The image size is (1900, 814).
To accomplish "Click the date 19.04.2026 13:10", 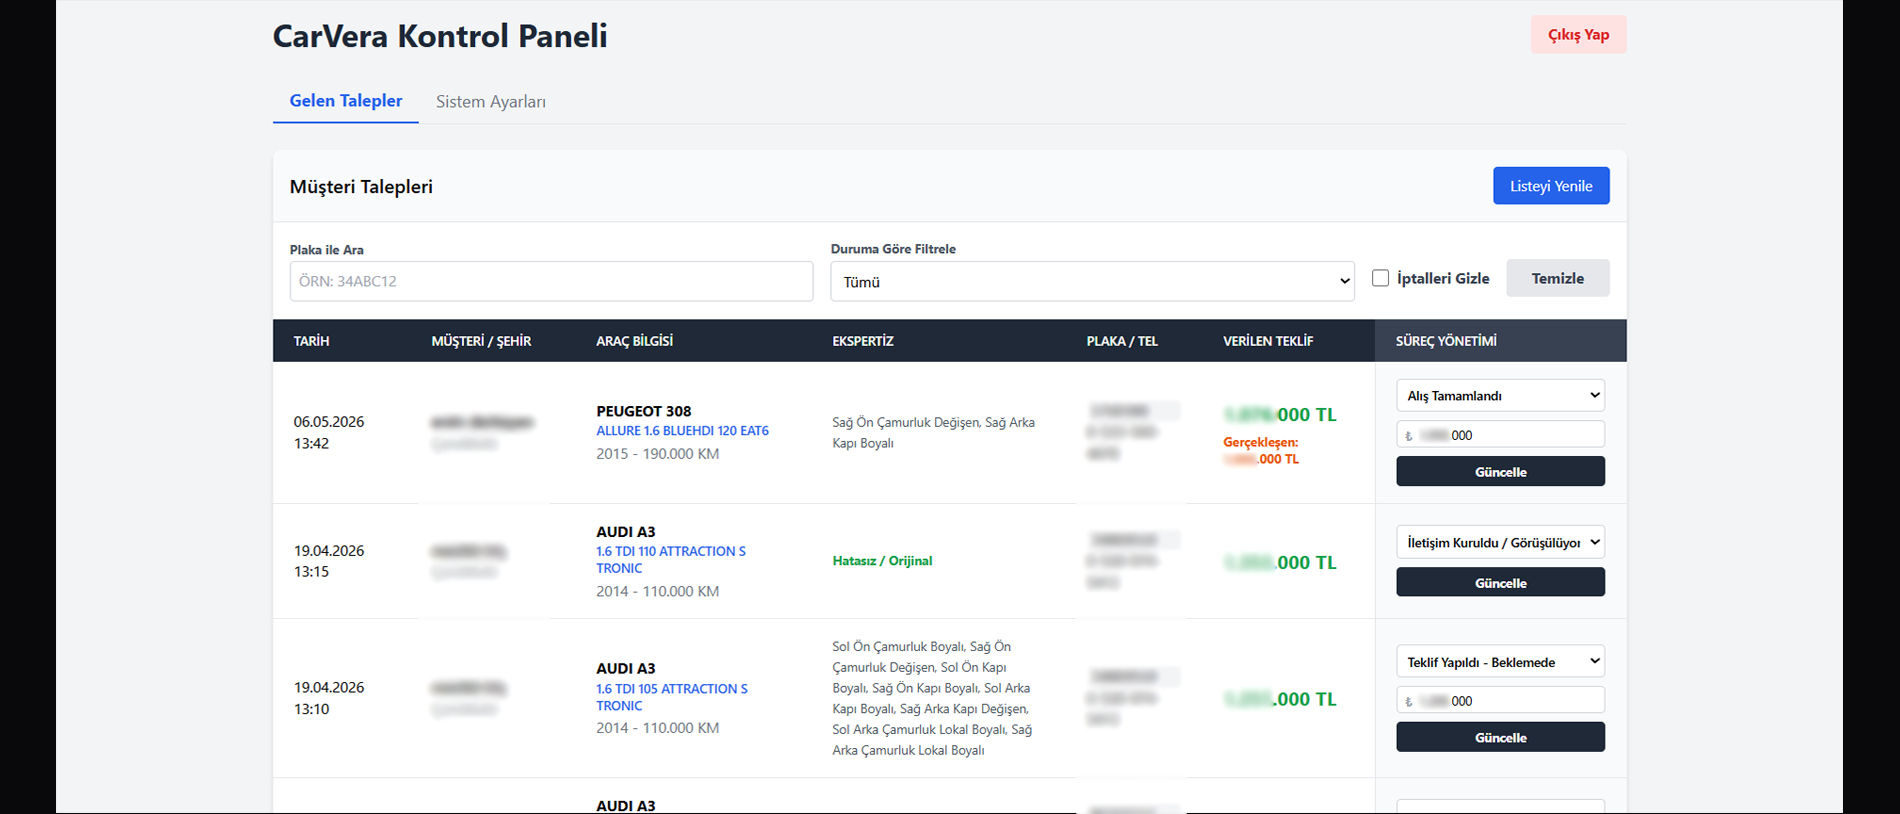I will pyautogui.click(x=329, y=698).
